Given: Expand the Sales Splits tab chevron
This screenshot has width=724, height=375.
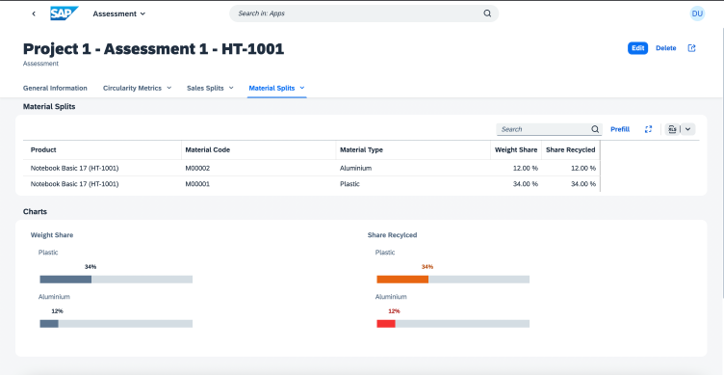Looking at the screenshot, I should pyautogui.click(x=231, y=88).
